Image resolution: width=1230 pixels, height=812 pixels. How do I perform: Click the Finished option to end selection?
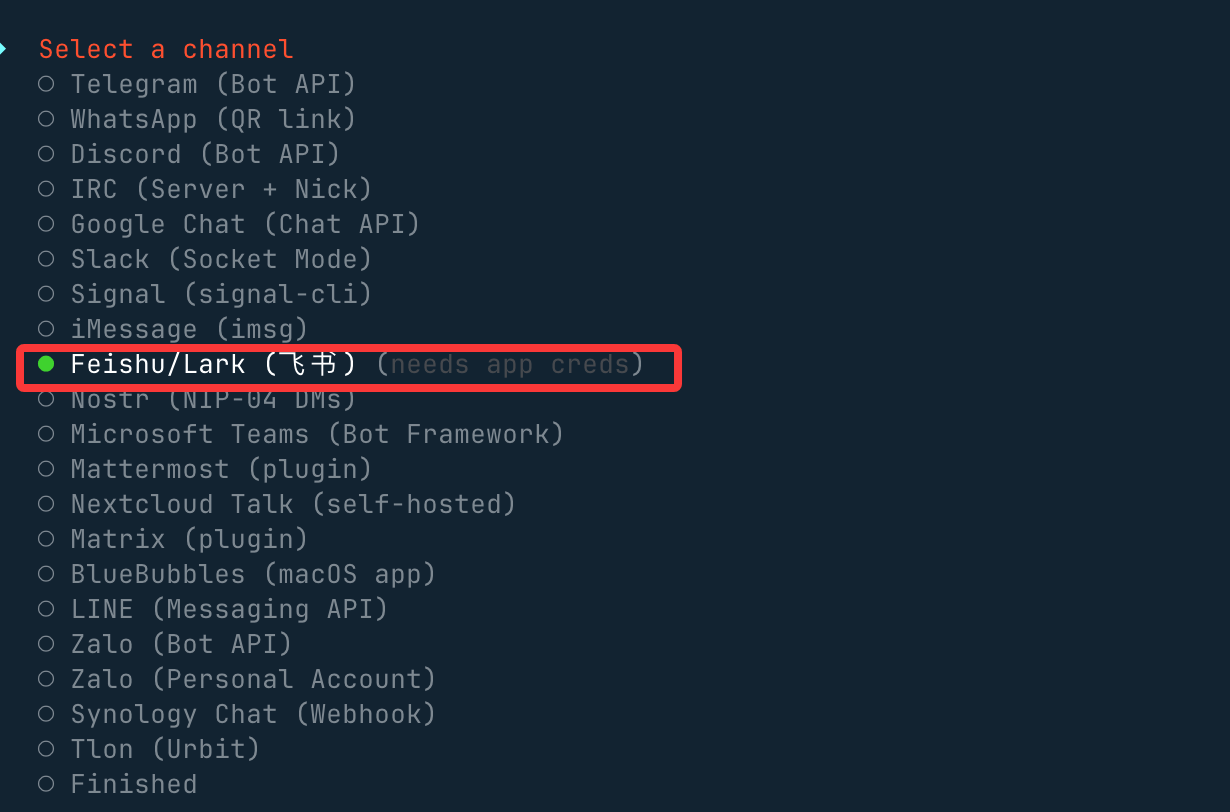[x=46, y=784]
